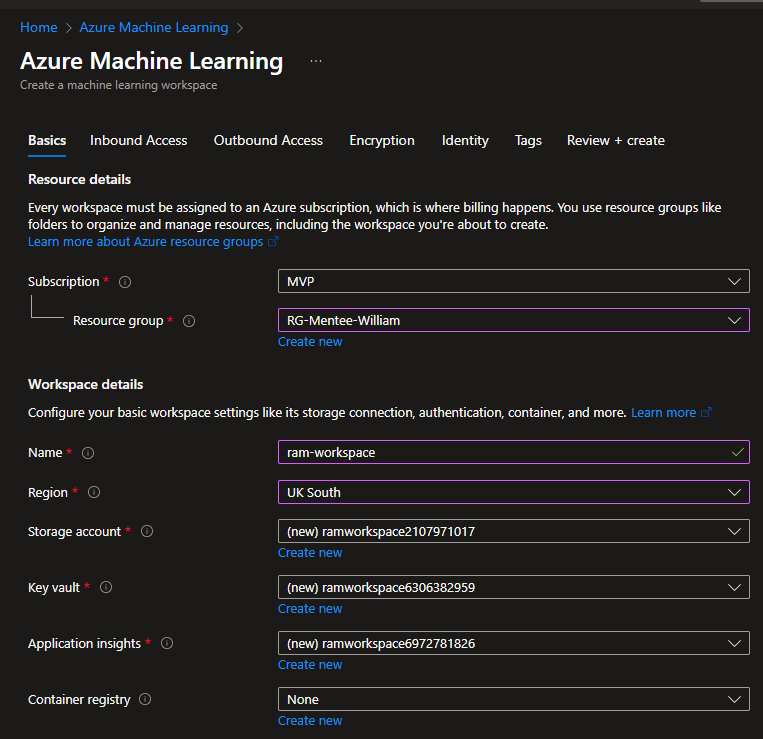Open the Container registry dropdown

(513, 700)
